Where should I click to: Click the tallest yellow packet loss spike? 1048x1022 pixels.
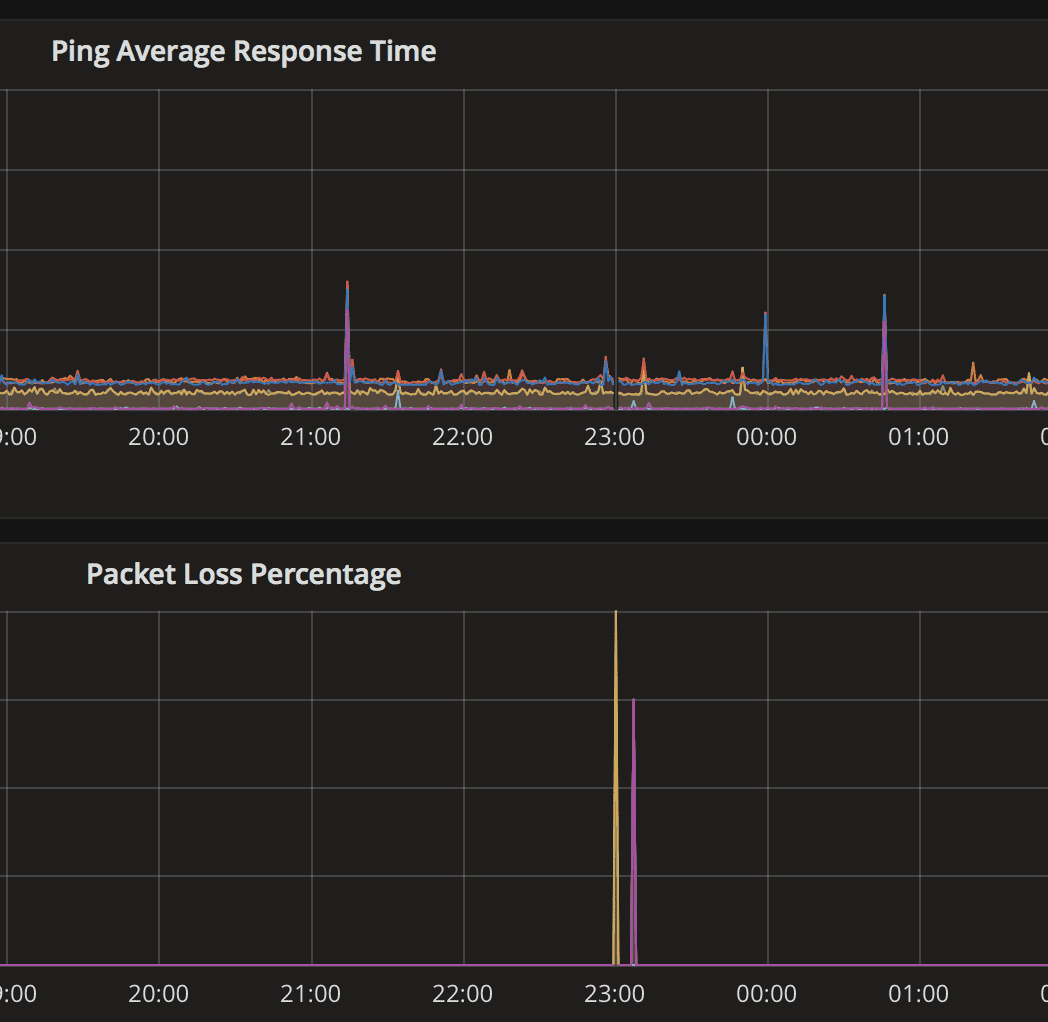[615, 614]
